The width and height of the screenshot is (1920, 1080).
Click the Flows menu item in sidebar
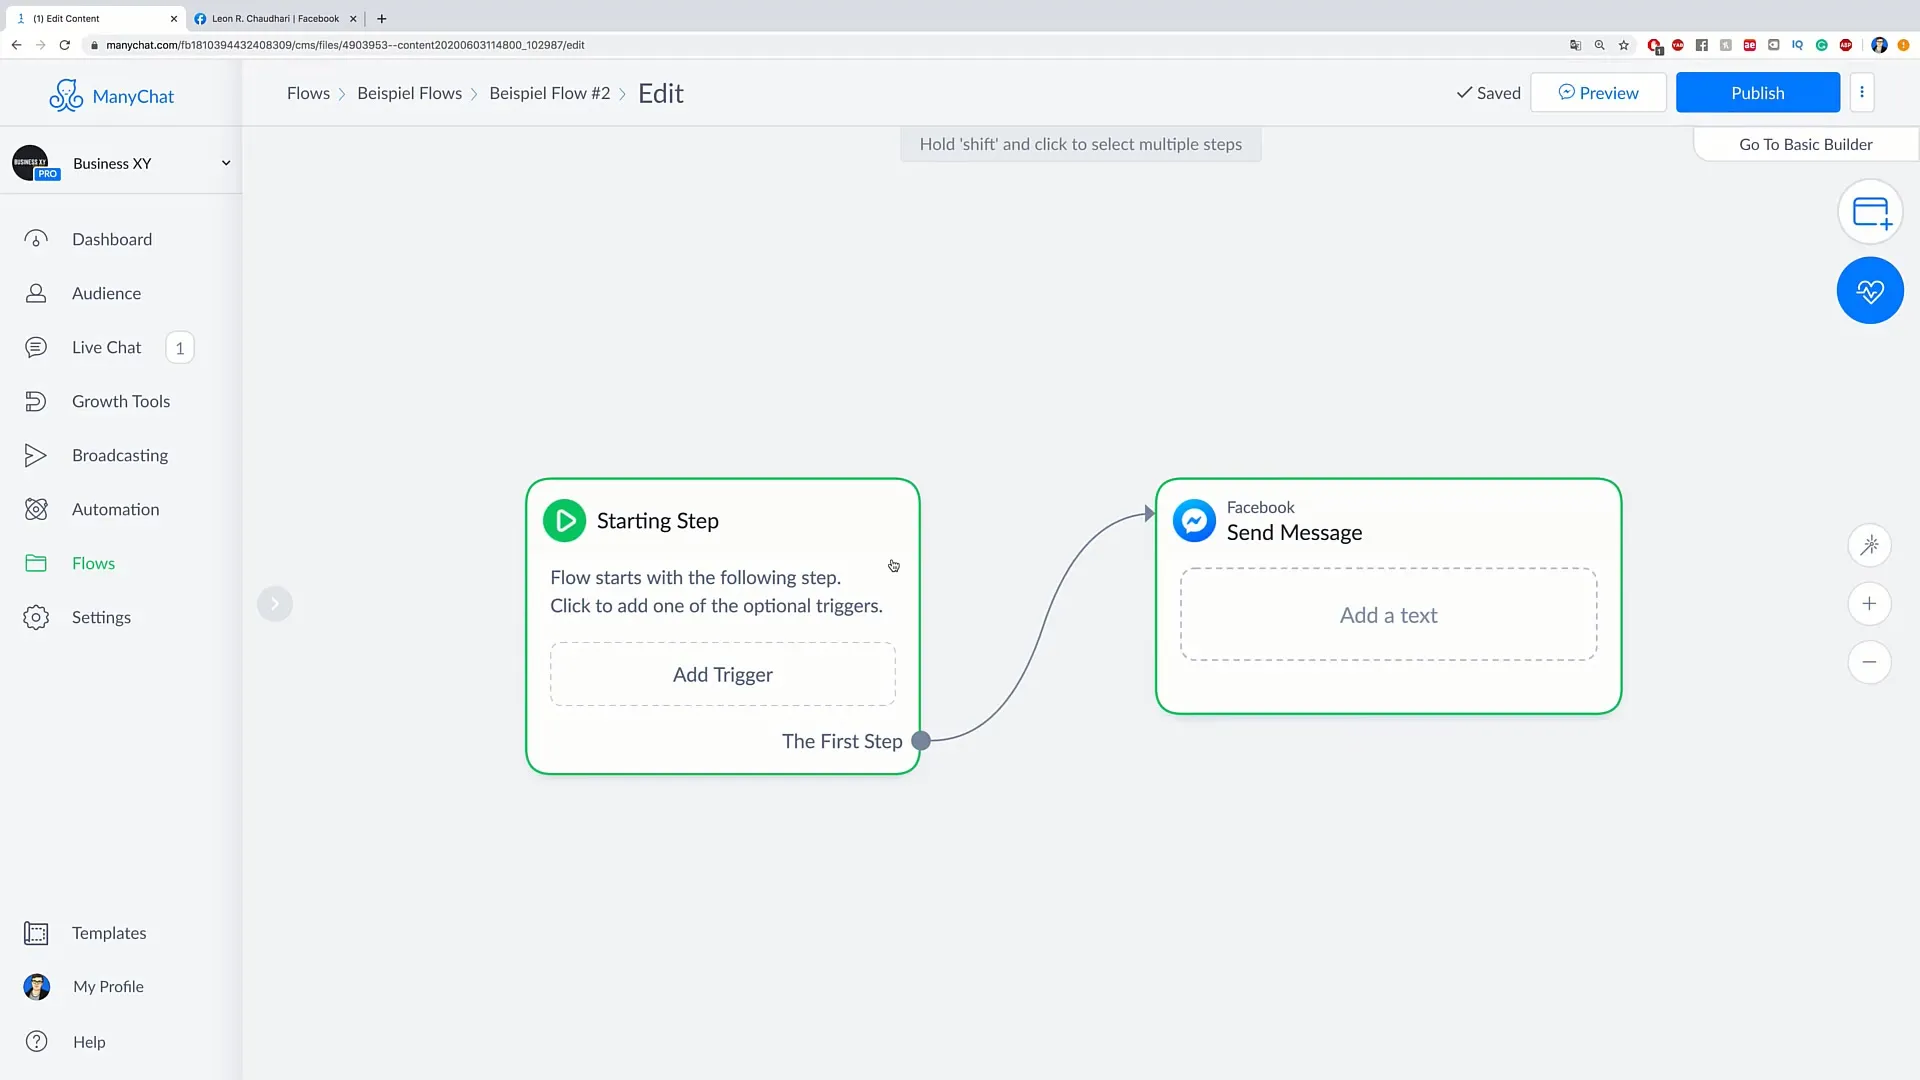pyautogui.click(x=94, y=563)
